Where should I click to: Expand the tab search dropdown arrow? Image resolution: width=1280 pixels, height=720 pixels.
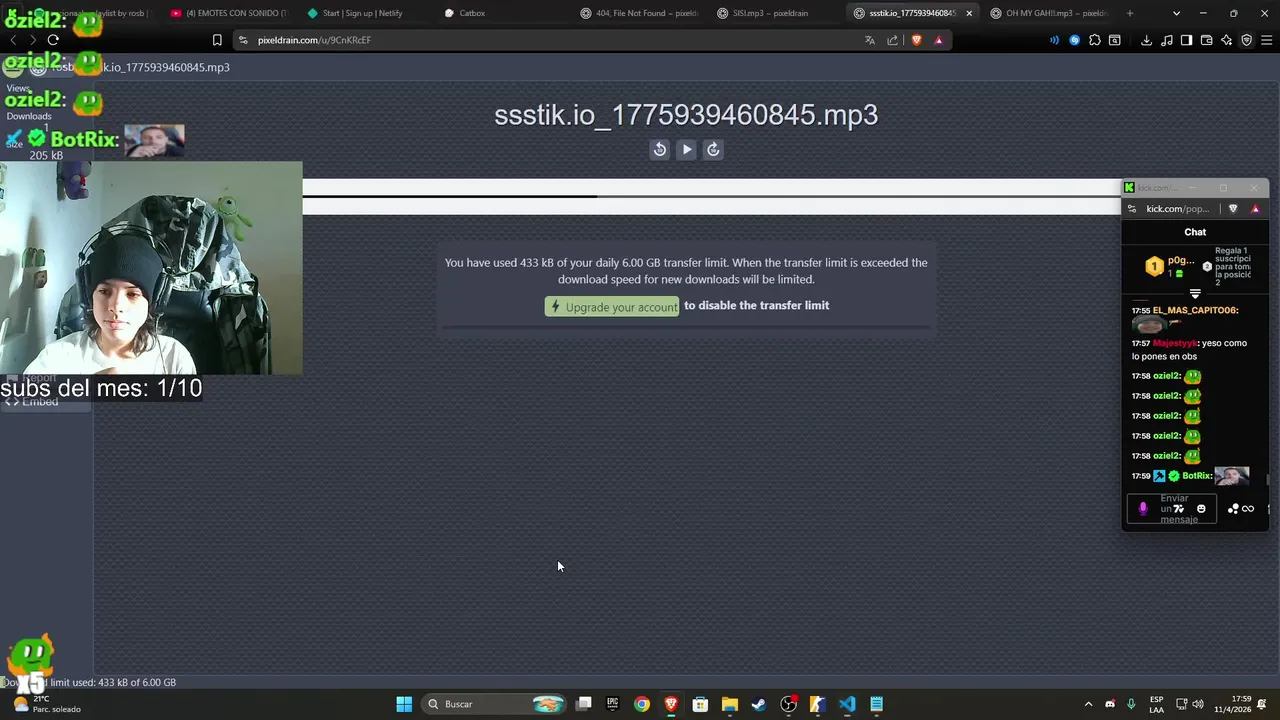(x=1176, y=13)
